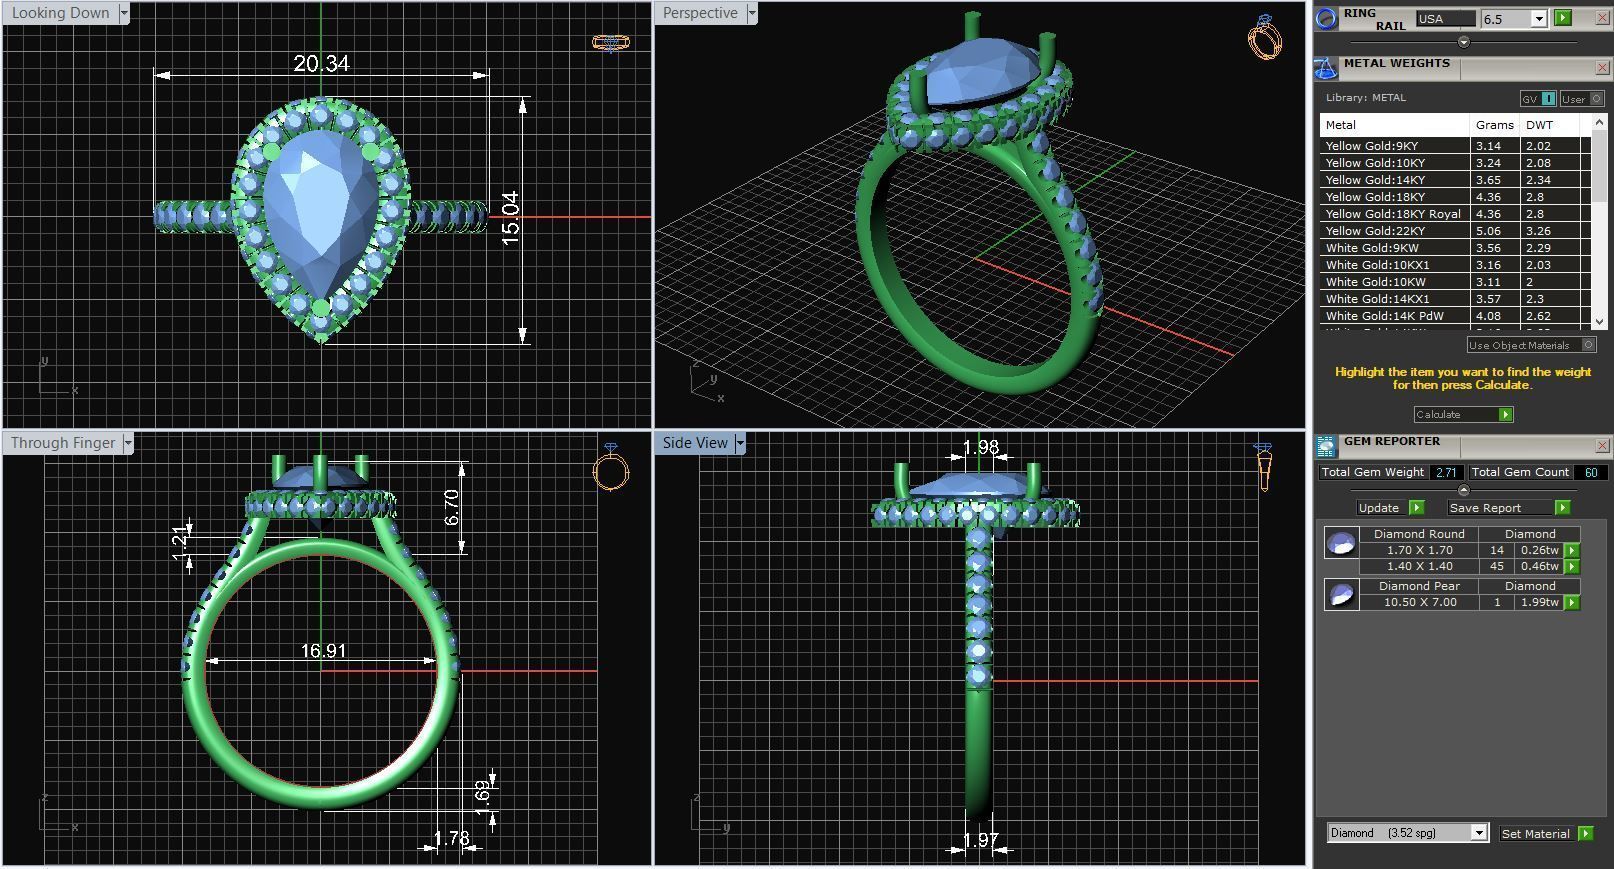1614x869 pixels.
Task: Click the 1.40 X 1.40 gem size cell
Action: (x=1419, y=567)
